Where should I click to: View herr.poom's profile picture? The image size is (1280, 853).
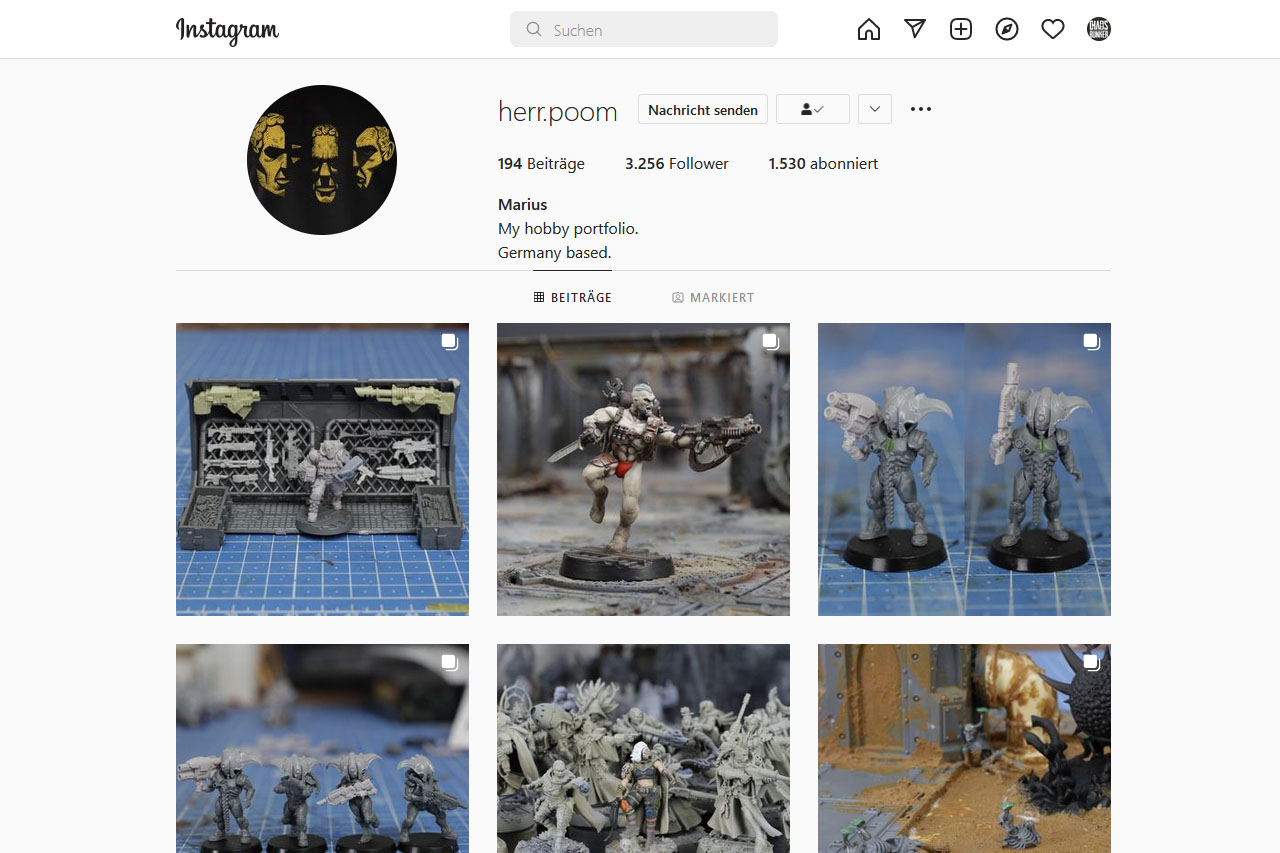[x=322, y=160]
